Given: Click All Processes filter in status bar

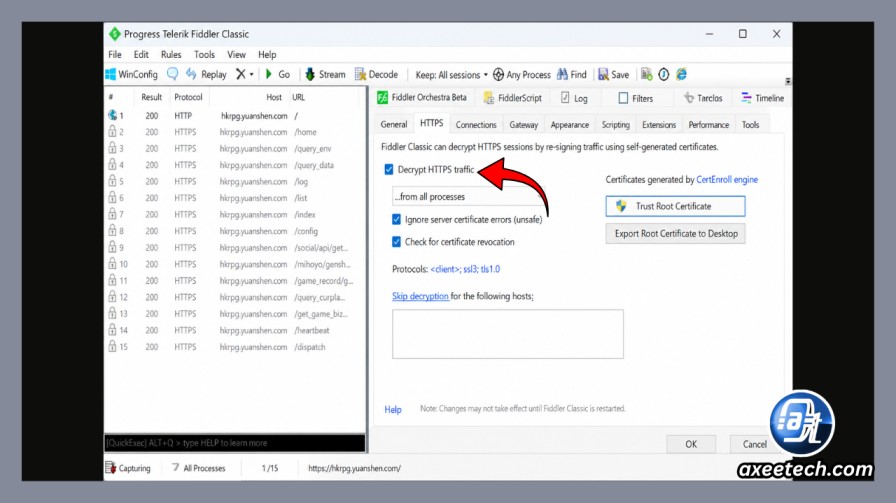Looking at the screenshot, I should [x=198, y=468].
